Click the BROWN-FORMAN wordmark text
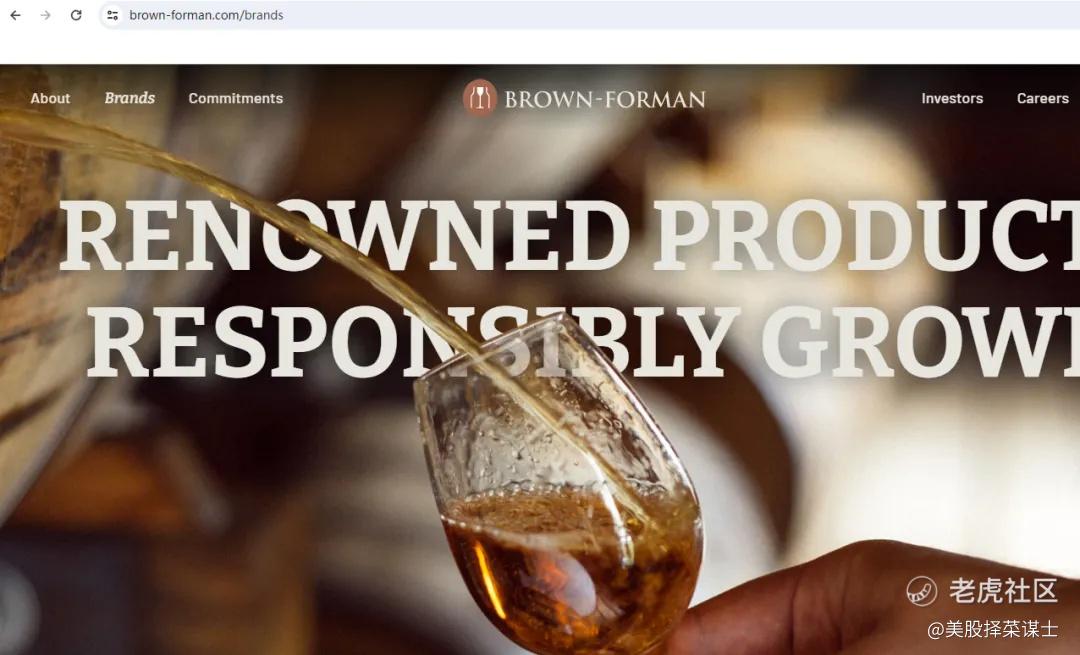The image size is (1080, 655). [x=605, y=100]
